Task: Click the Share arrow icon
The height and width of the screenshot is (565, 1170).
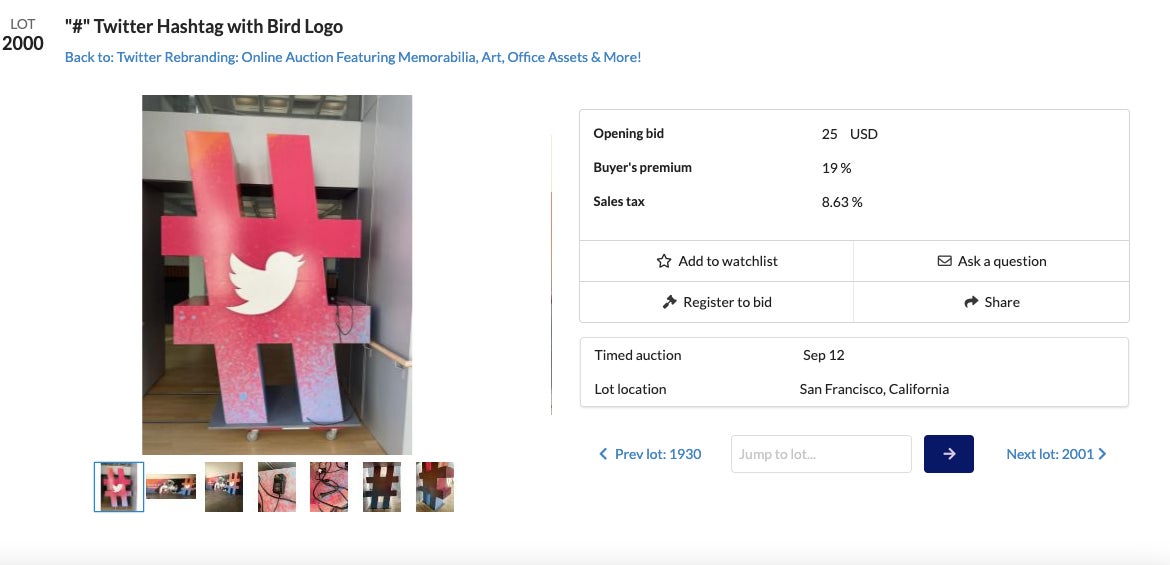Action: 970,302
